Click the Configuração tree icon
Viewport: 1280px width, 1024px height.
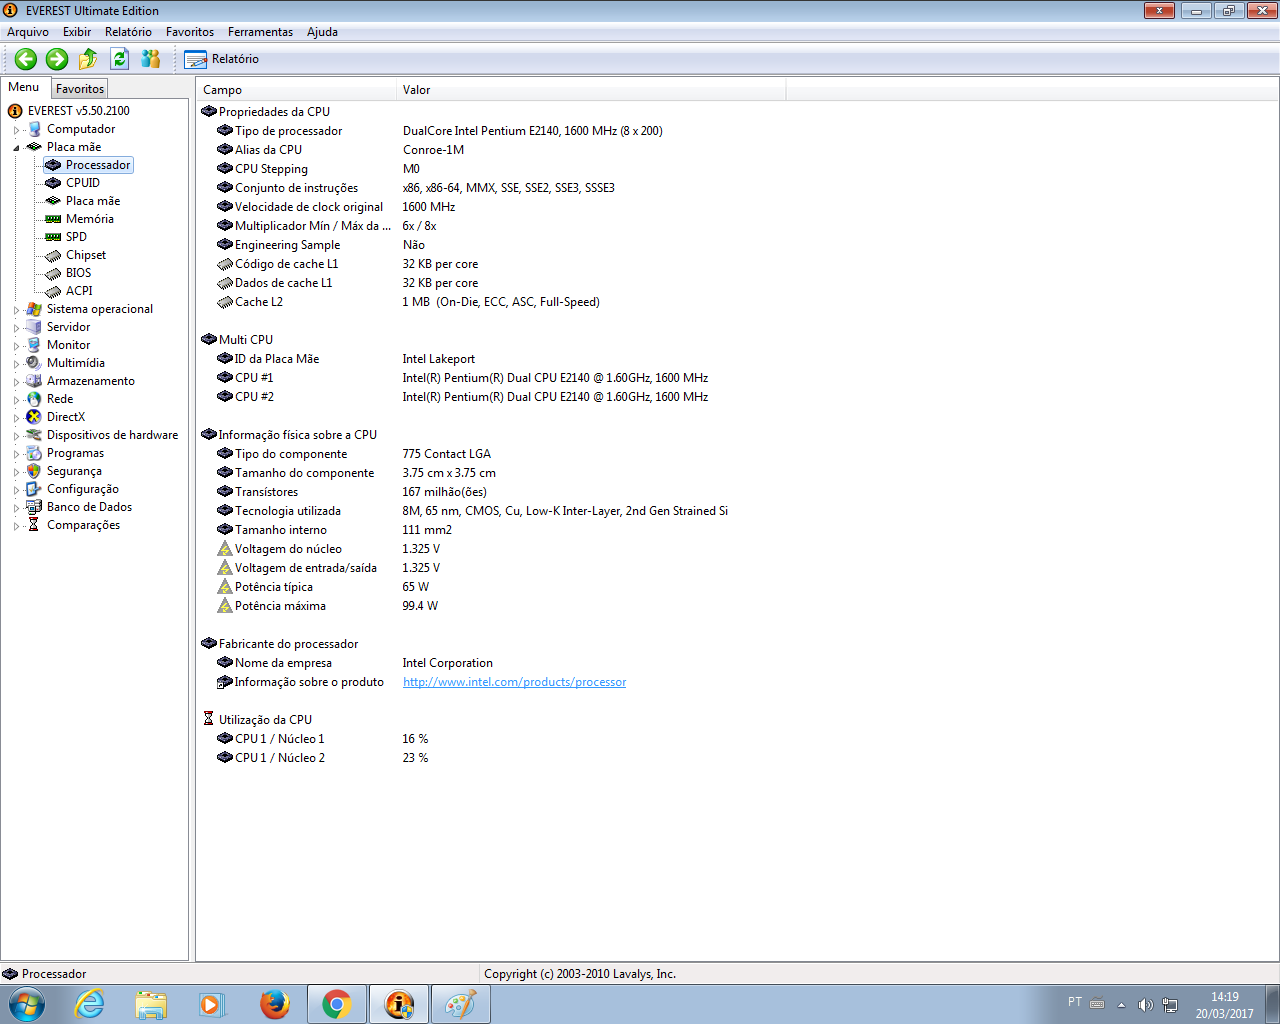[34, 489]
